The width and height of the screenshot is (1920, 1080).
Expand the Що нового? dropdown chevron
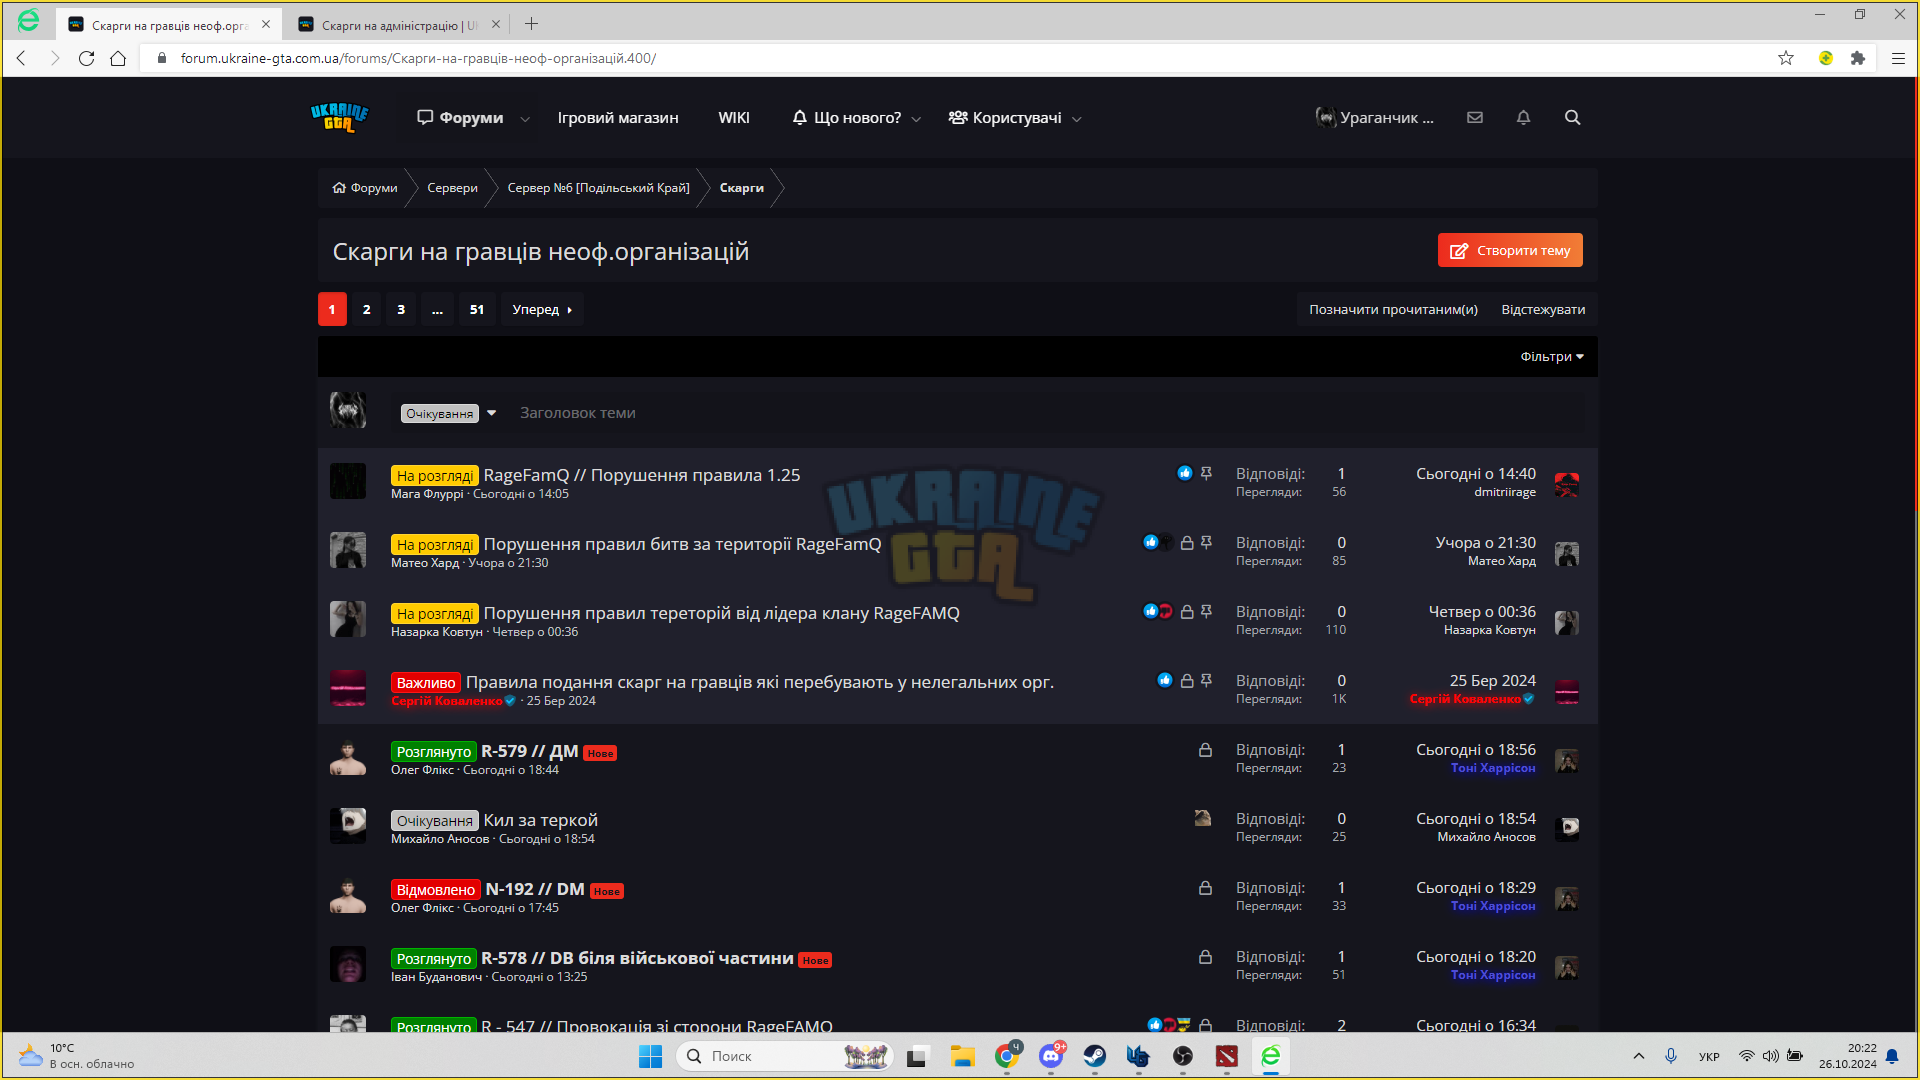[x=916, y=119]
